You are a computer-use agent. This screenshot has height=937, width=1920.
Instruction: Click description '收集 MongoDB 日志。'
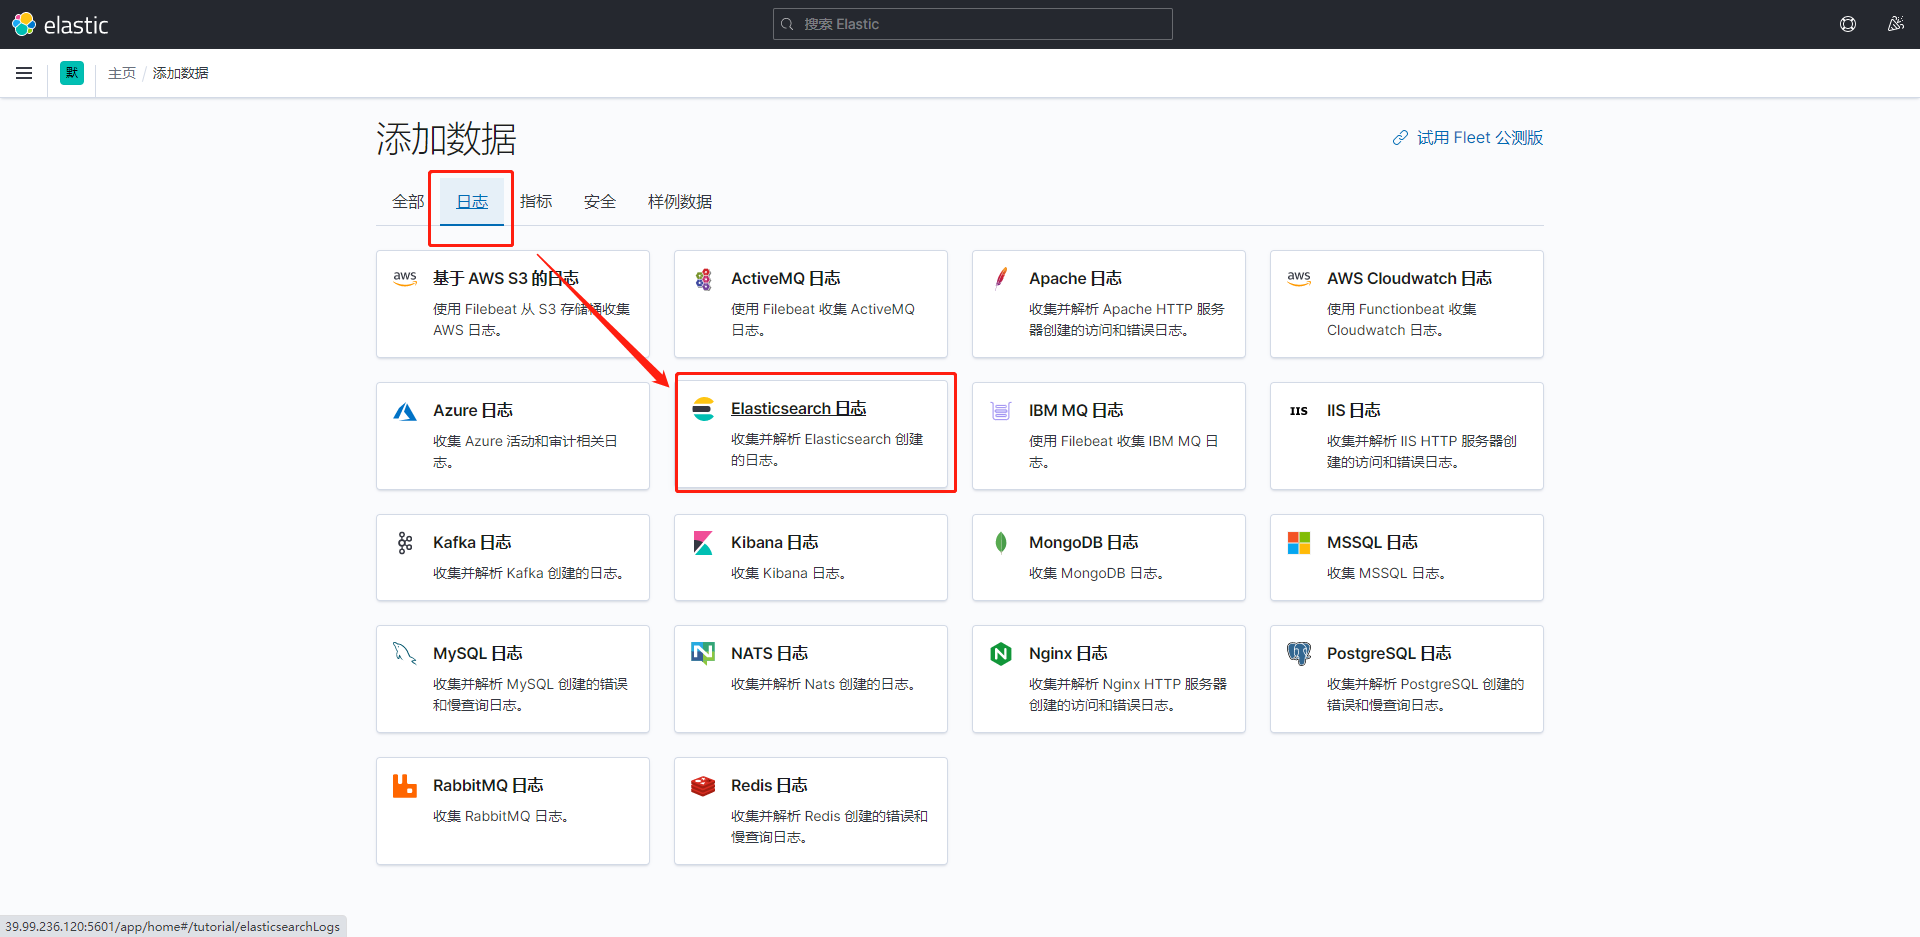tap(1097, 573)
